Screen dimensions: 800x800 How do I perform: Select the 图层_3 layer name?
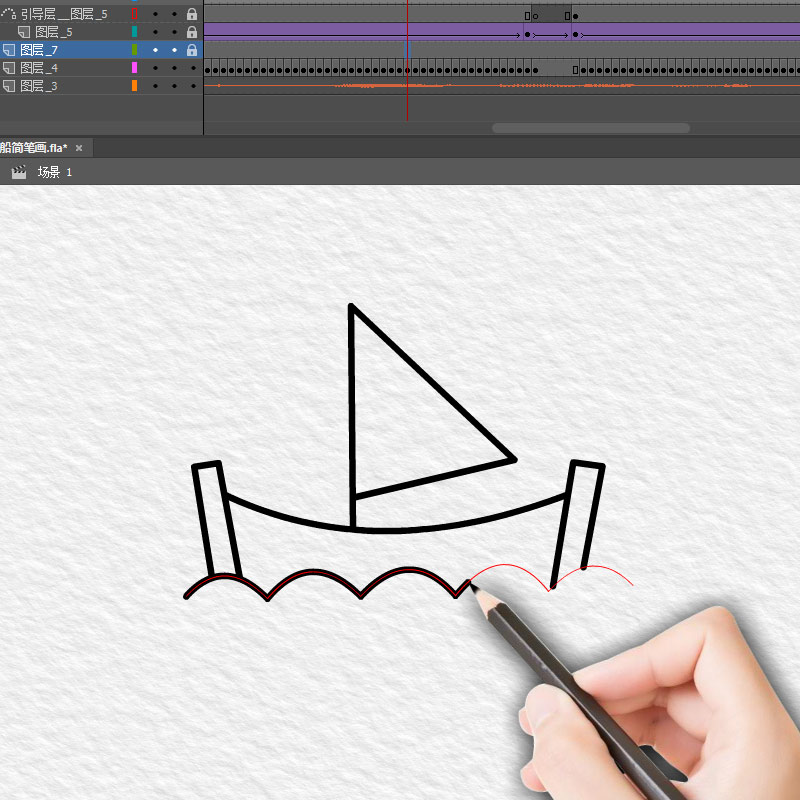[x=39, y=86]
